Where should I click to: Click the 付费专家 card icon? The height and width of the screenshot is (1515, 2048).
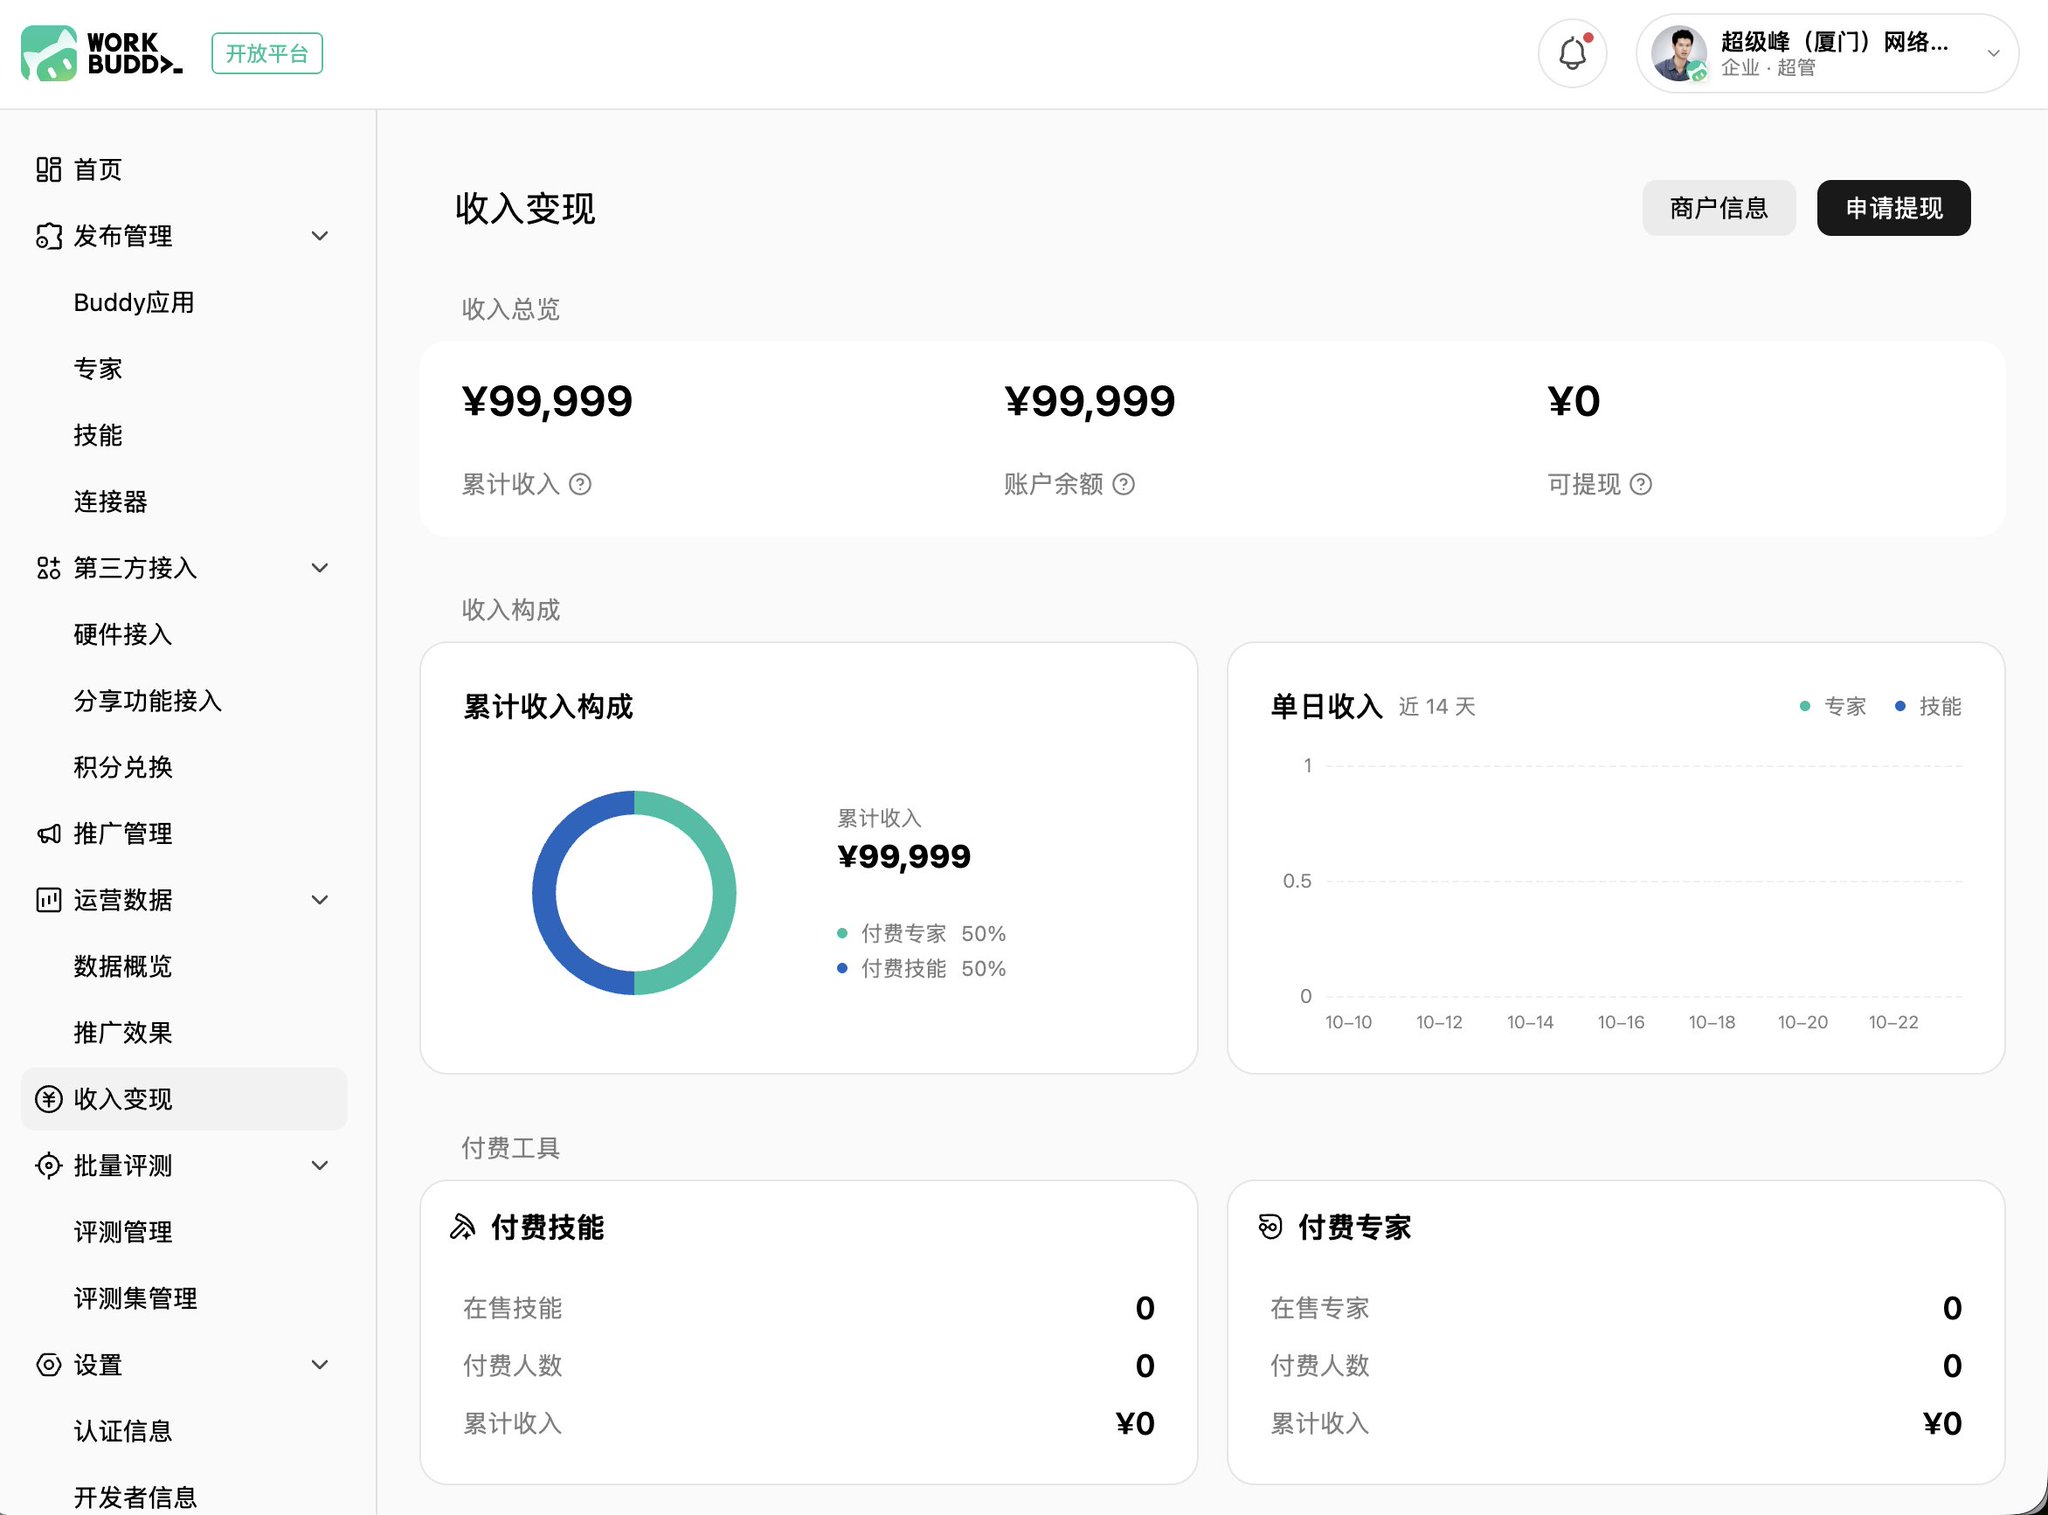coord(1270,1227)
